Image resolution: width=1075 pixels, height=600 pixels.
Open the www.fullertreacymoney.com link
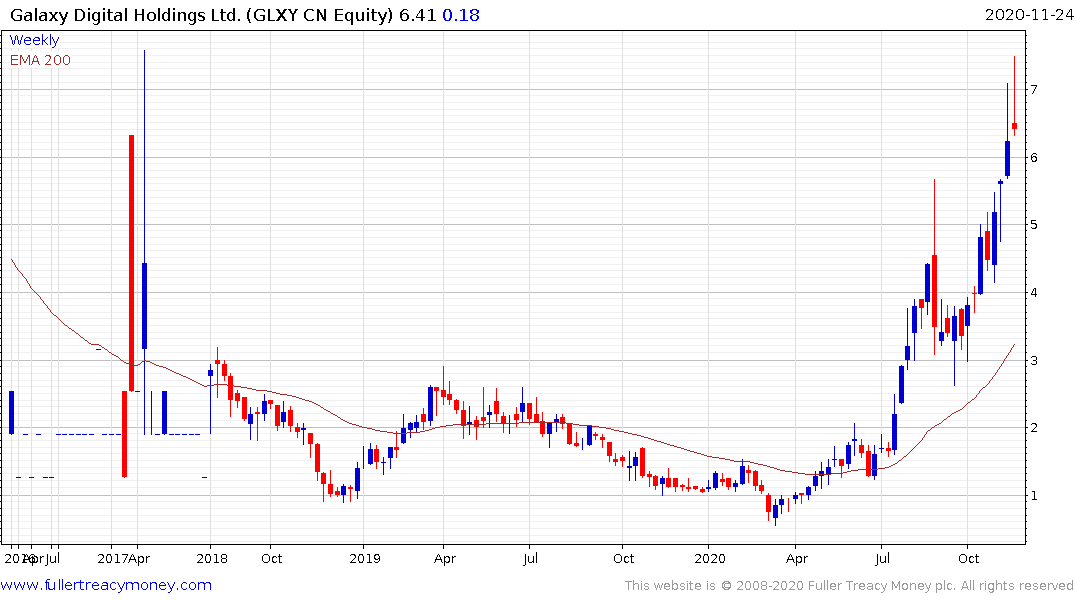coord(106,585)
